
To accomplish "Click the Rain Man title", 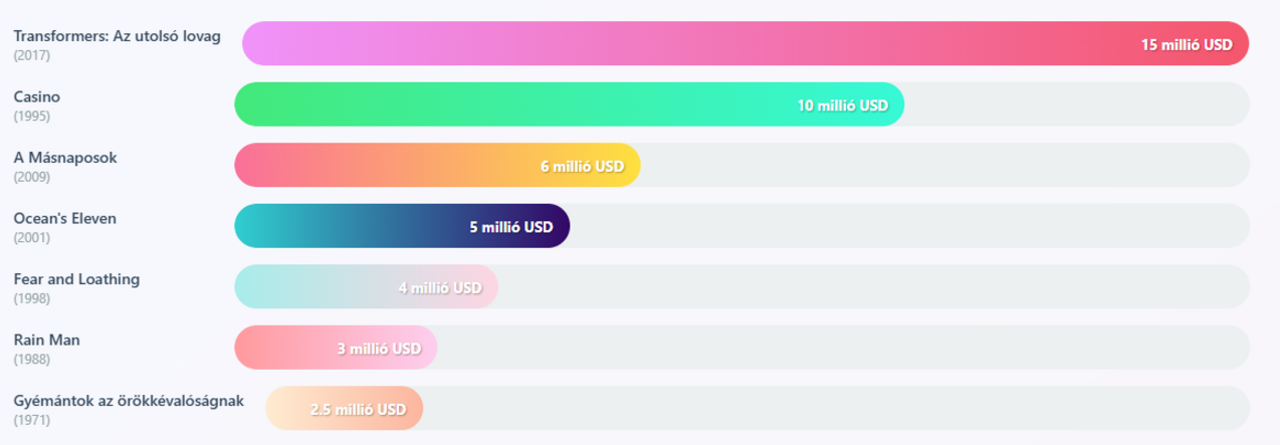I will tap(47, 340).
